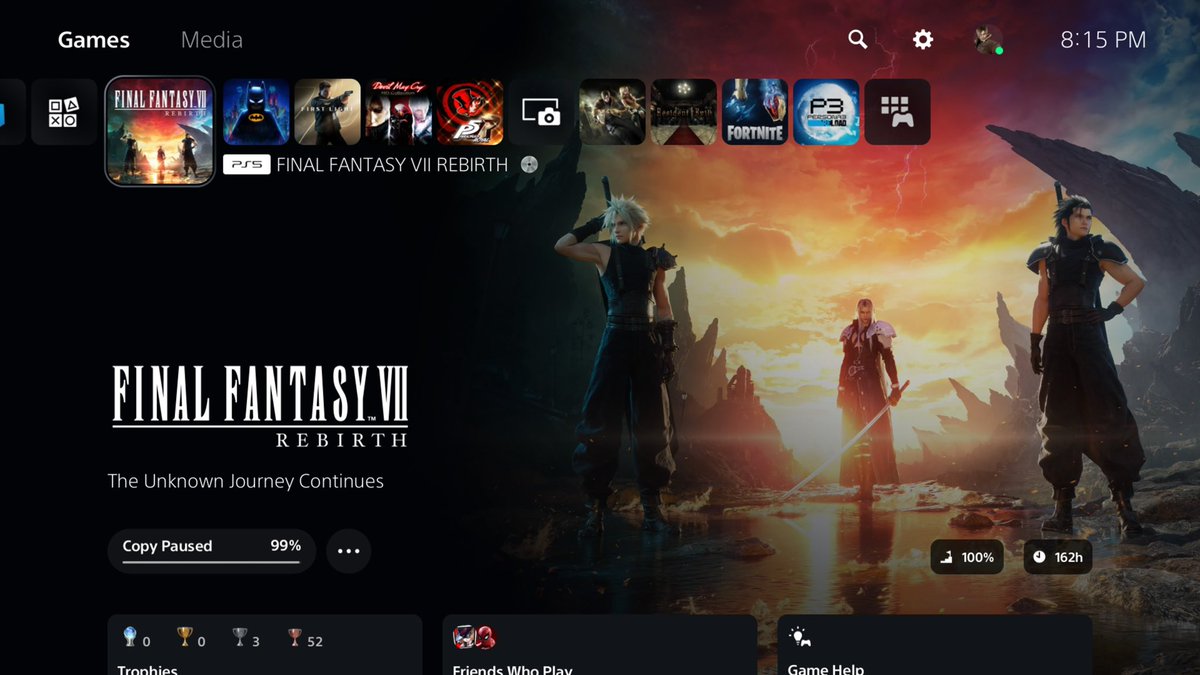The width and height of the screenshot is (1200, 675).
Task: Click 'The Unknown Journey Continues' tagline
Action: (x=246, y=481)
